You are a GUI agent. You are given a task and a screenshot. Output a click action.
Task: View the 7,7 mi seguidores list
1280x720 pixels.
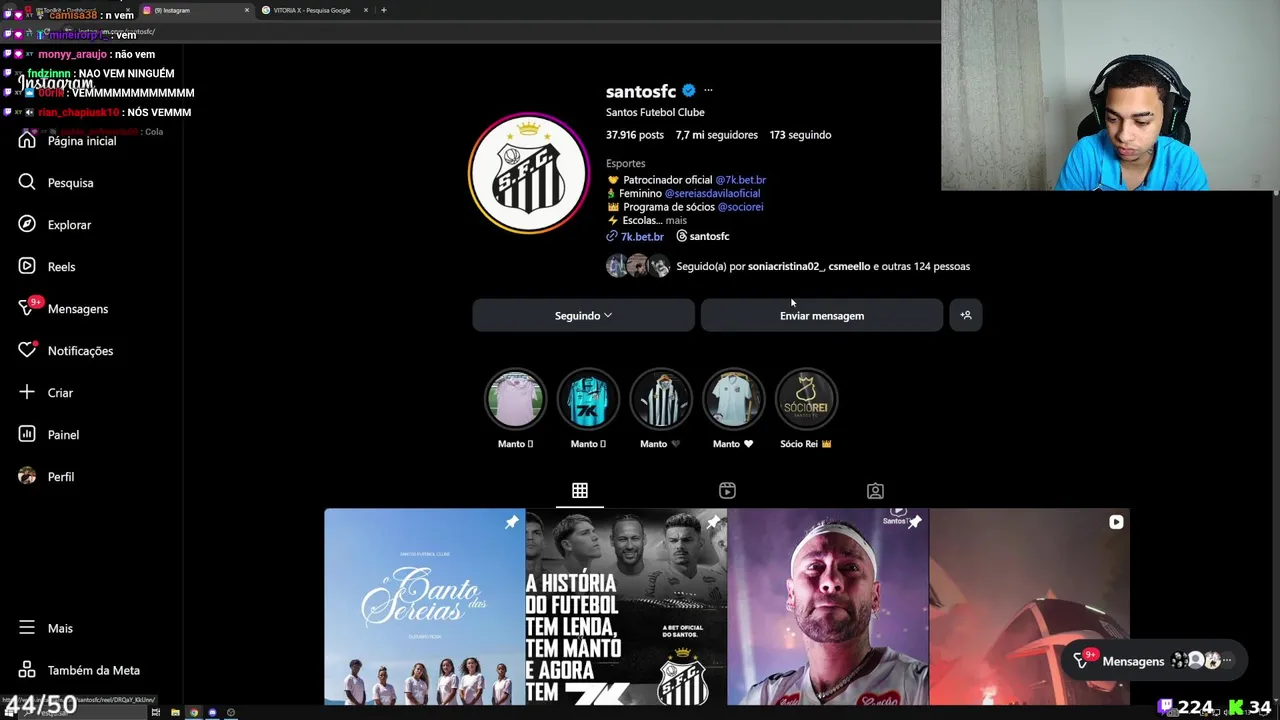point(716,135)
